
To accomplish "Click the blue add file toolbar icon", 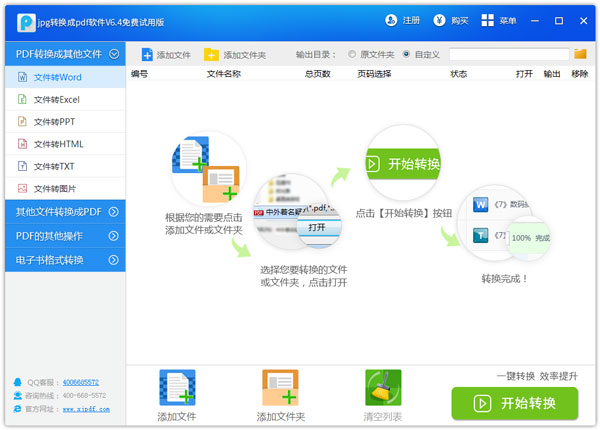I will point(147,55).
